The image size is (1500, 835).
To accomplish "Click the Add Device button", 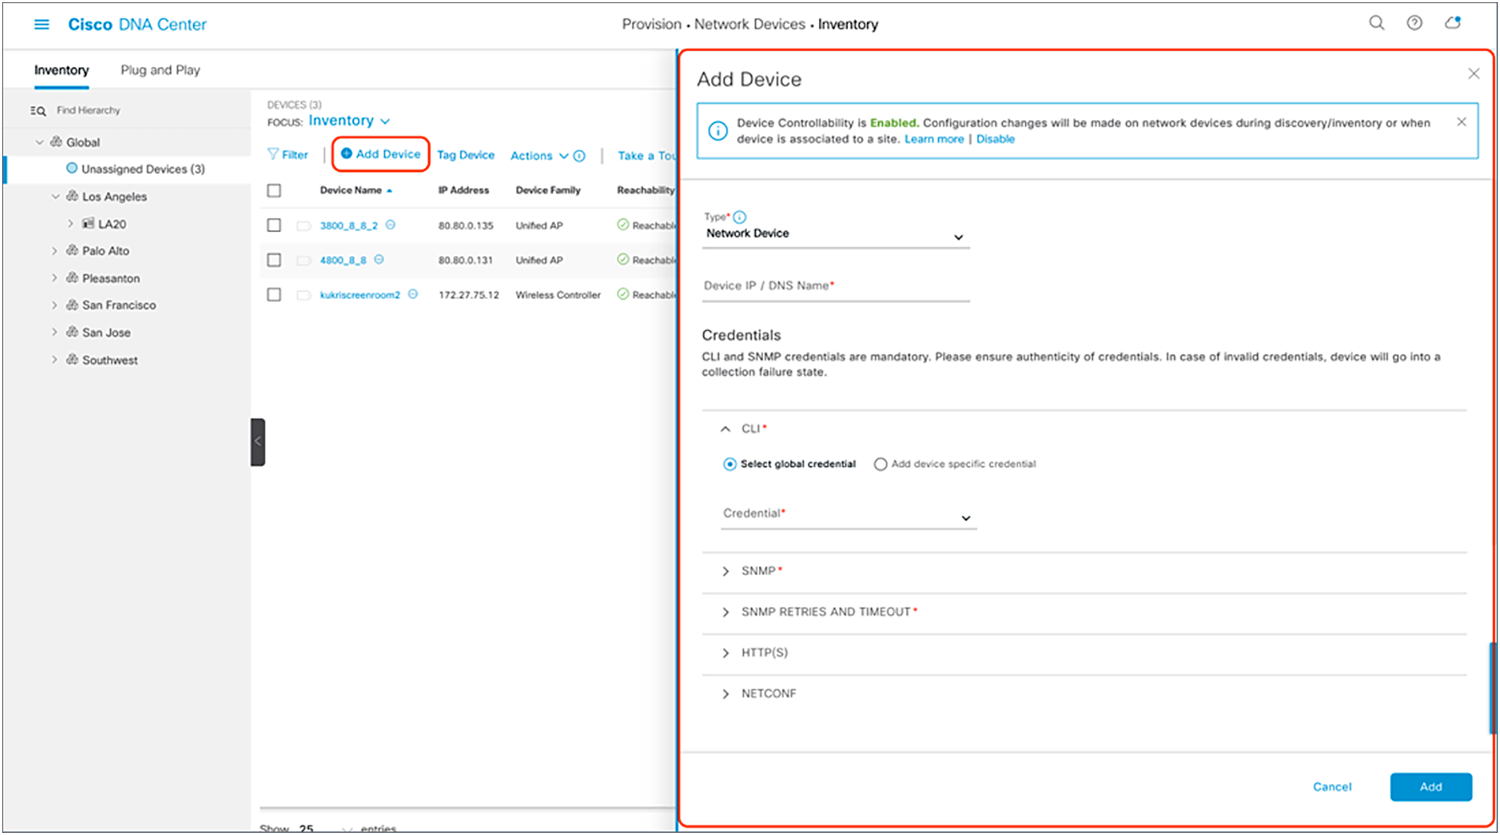I will pyautogui.click(x=381, y=154).
